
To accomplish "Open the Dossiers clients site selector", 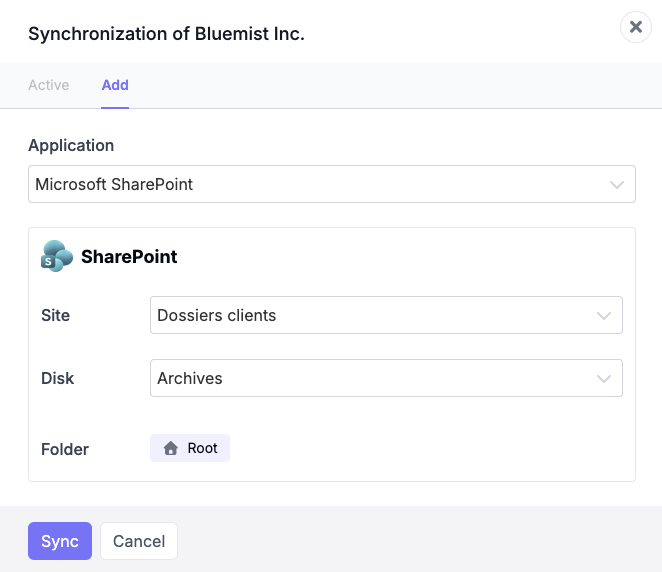I will [386, 315].
